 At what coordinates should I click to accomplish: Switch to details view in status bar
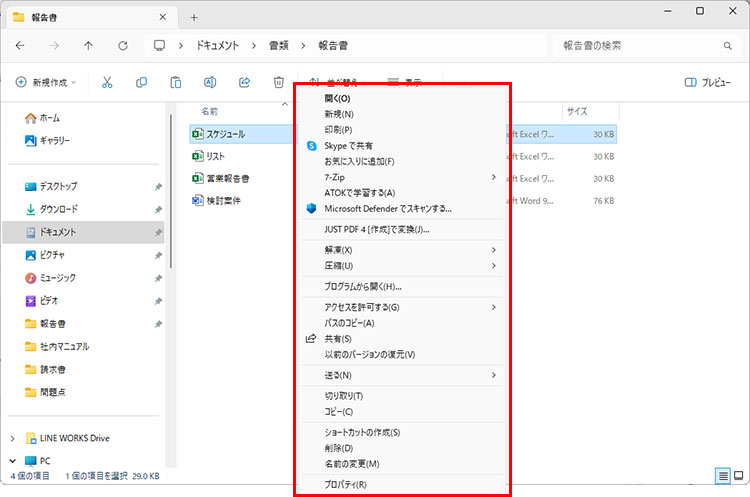point(722,475)
